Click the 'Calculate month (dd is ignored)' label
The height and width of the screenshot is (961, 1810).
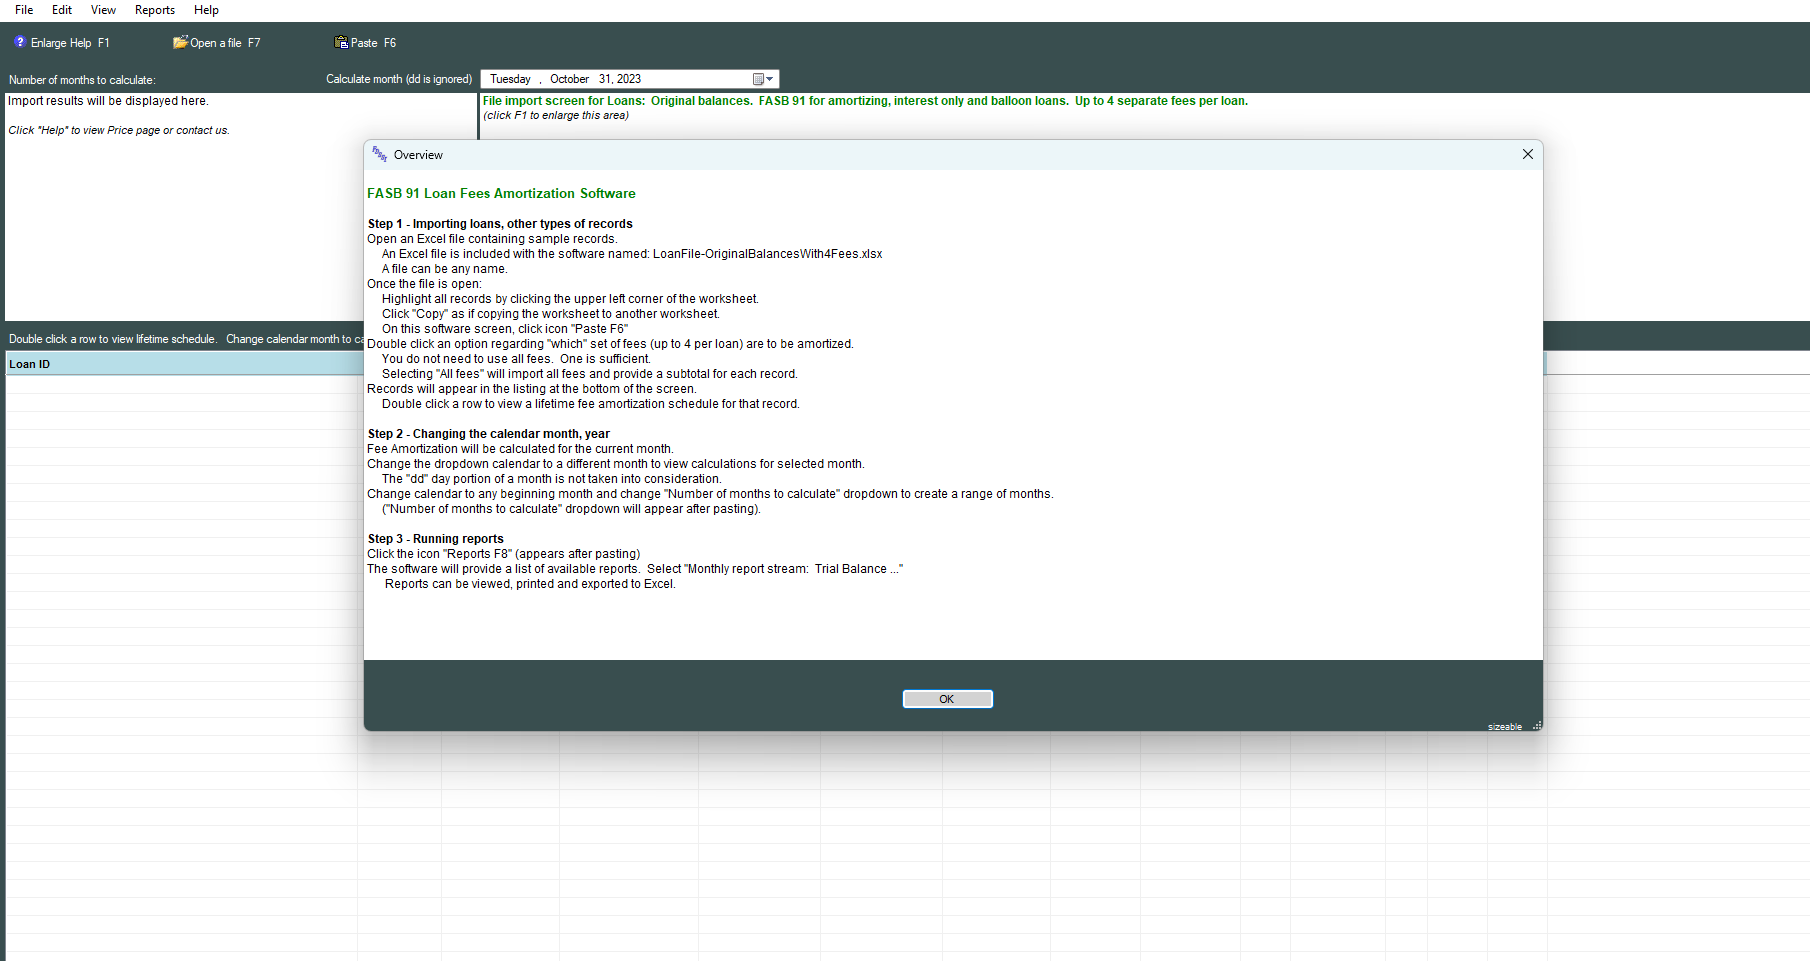click(x=399, y=79)
